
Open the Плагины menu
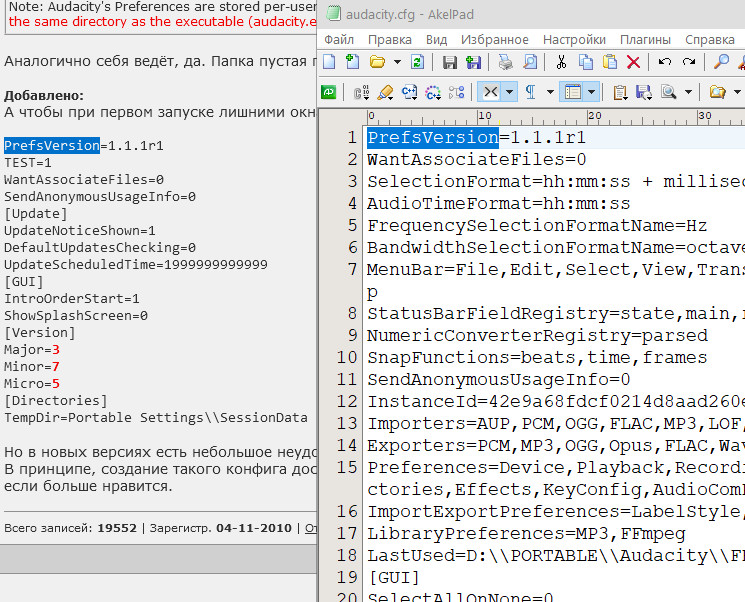click(x=645, y=39)
